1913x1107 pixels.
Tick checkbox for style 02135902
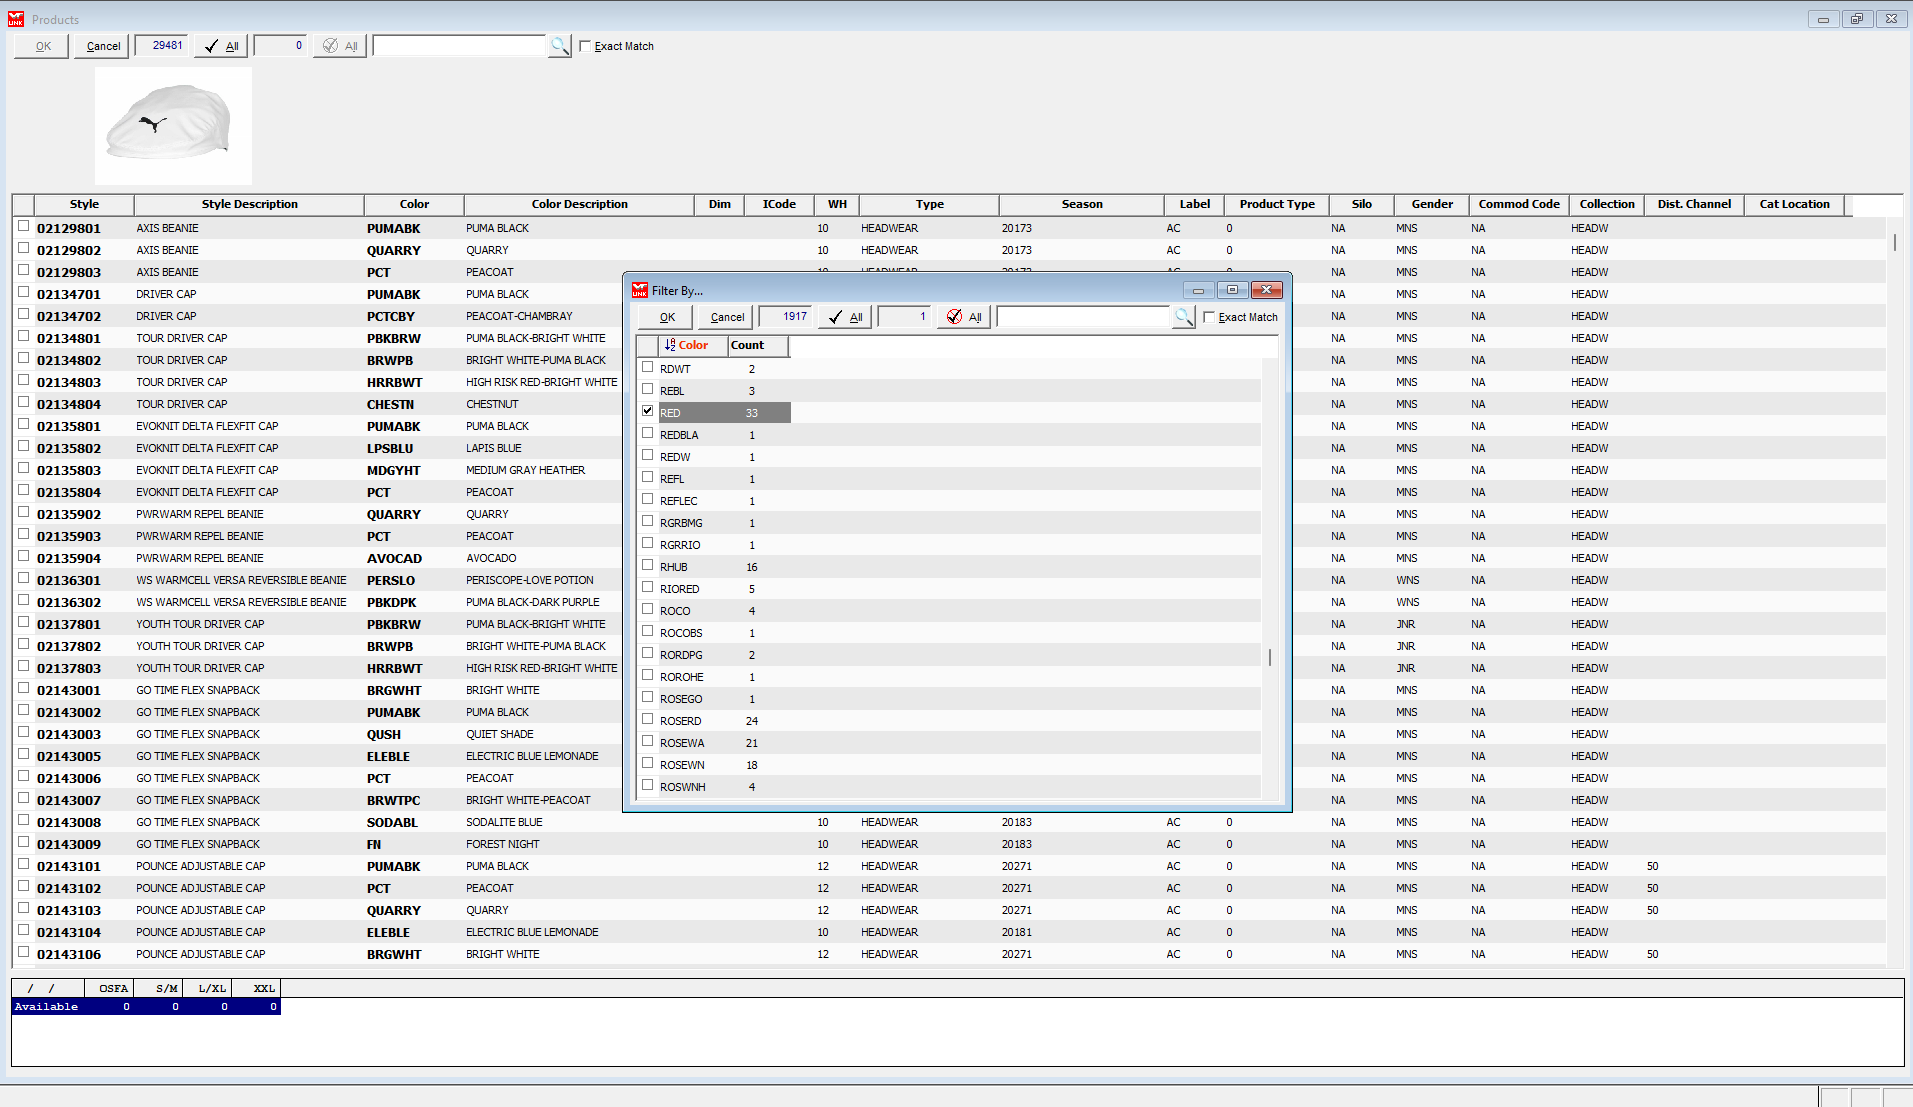[24, 512]
